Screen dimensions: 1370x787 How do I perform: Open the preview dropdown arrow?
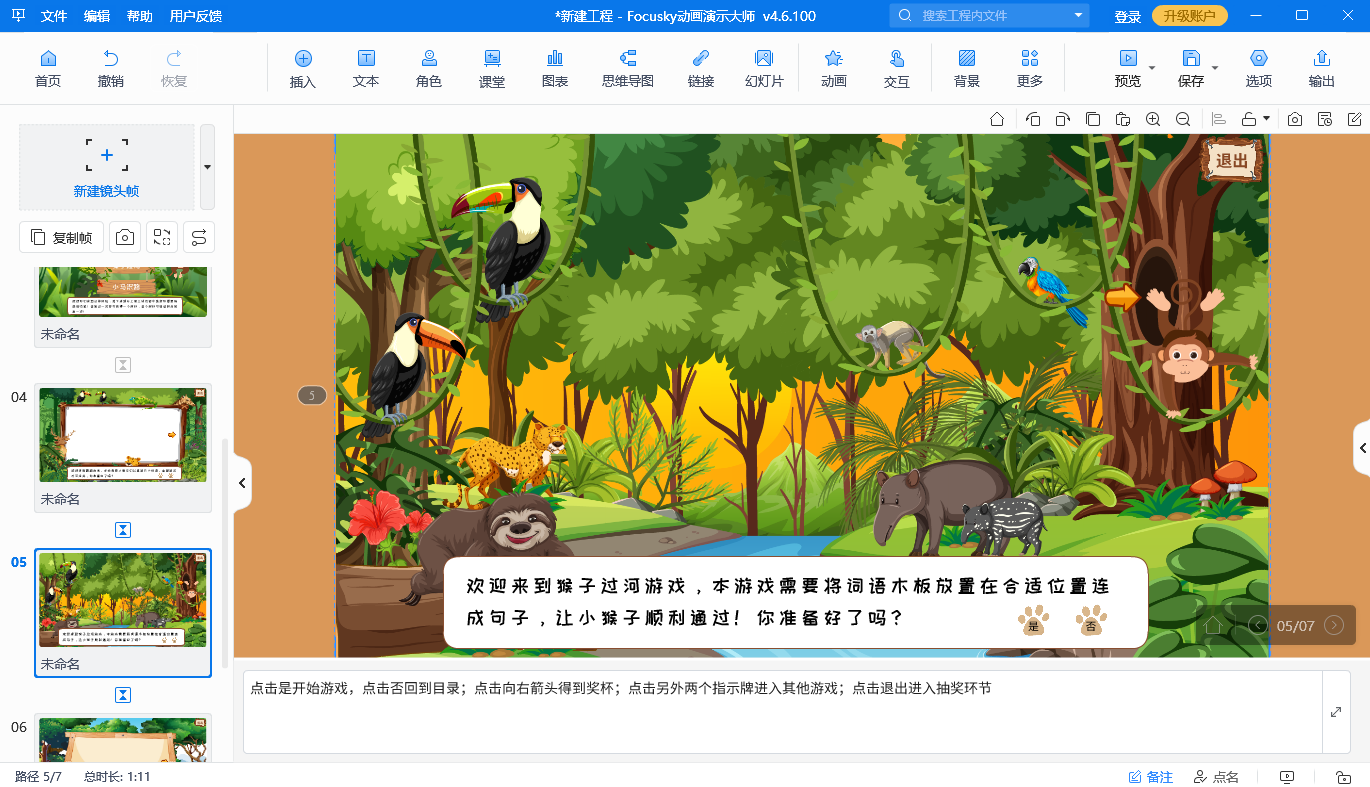(x=1152, y=68)
